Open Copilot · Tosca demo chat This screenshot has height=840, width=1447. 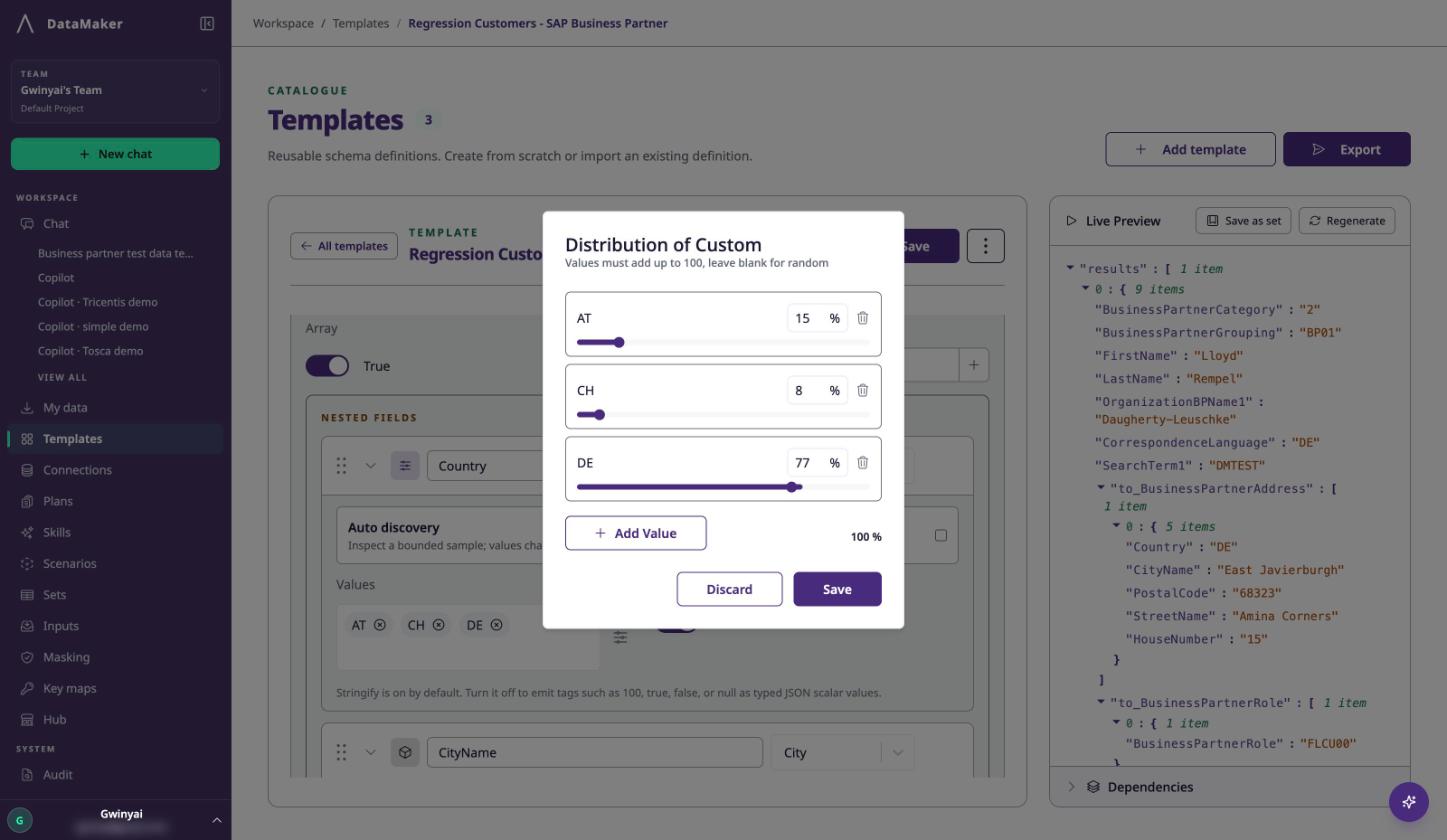(x=90, y=351)
